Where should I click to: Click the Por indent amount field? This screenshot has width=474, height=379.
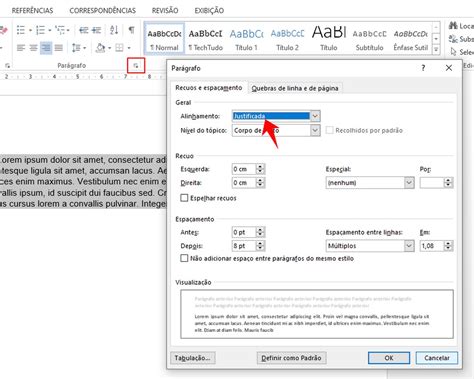(432, 183)
